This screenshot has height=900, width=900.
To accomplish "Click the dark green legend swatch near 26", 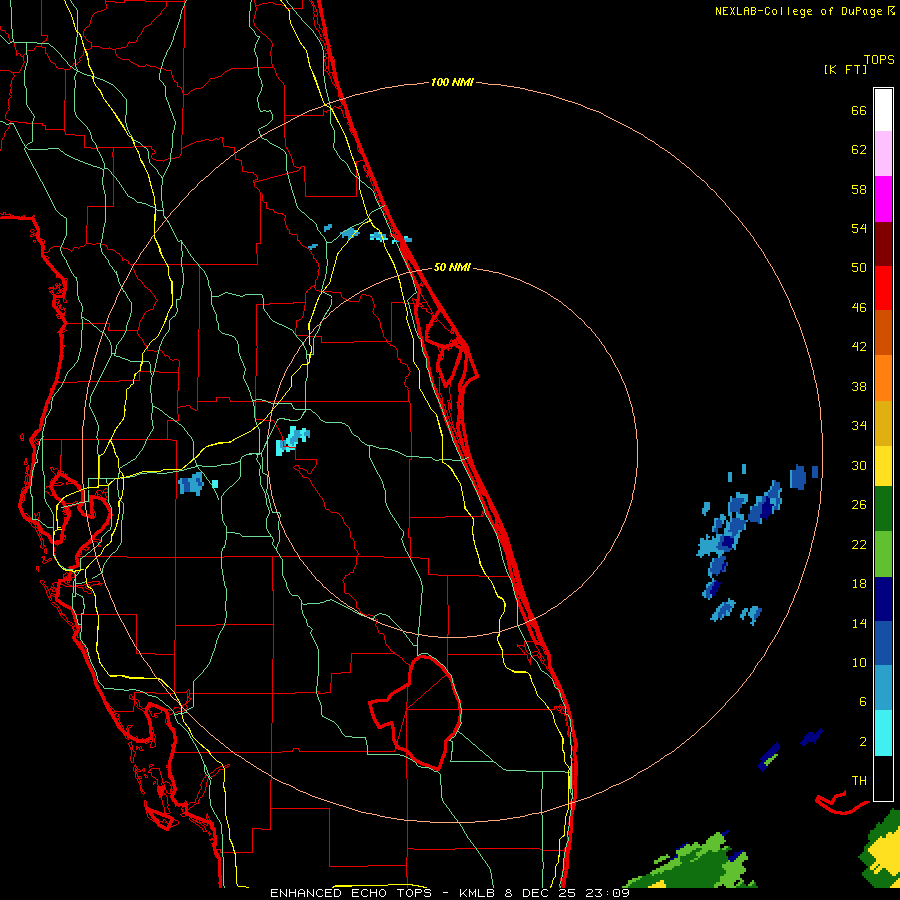I will tap(883, 509).
